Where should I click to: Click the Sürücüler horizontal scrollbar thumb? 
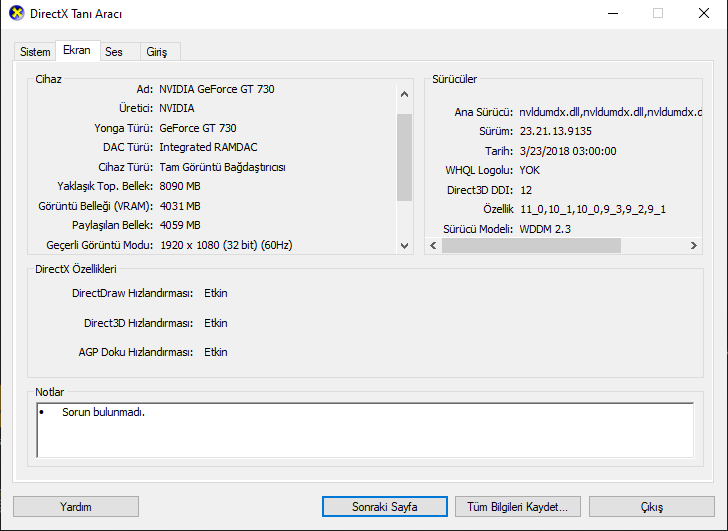tap(531, 246)
